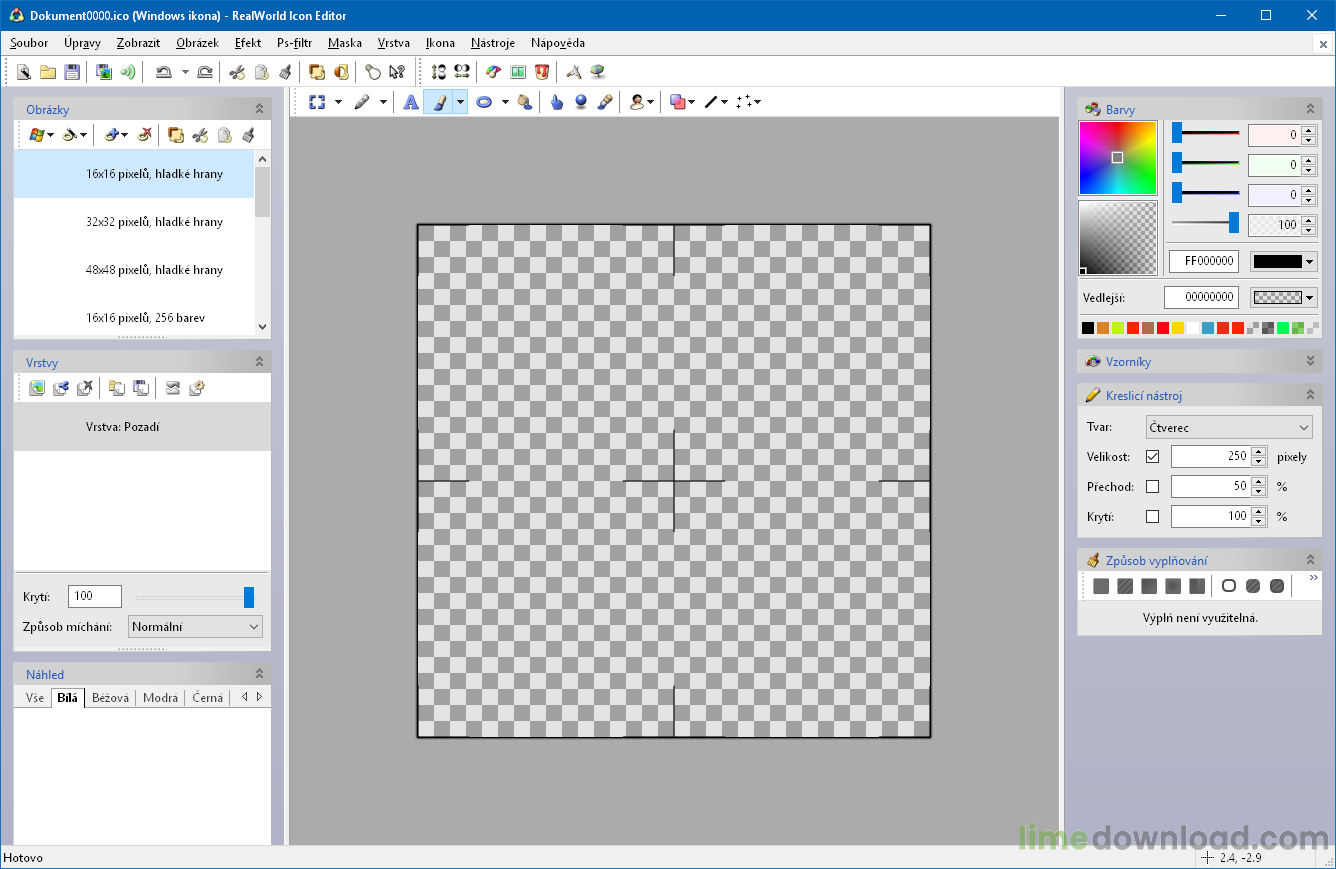Toggle the Velikost checkbox
The width and height of the screenshot is (1336, 869).
[1152, 457]
